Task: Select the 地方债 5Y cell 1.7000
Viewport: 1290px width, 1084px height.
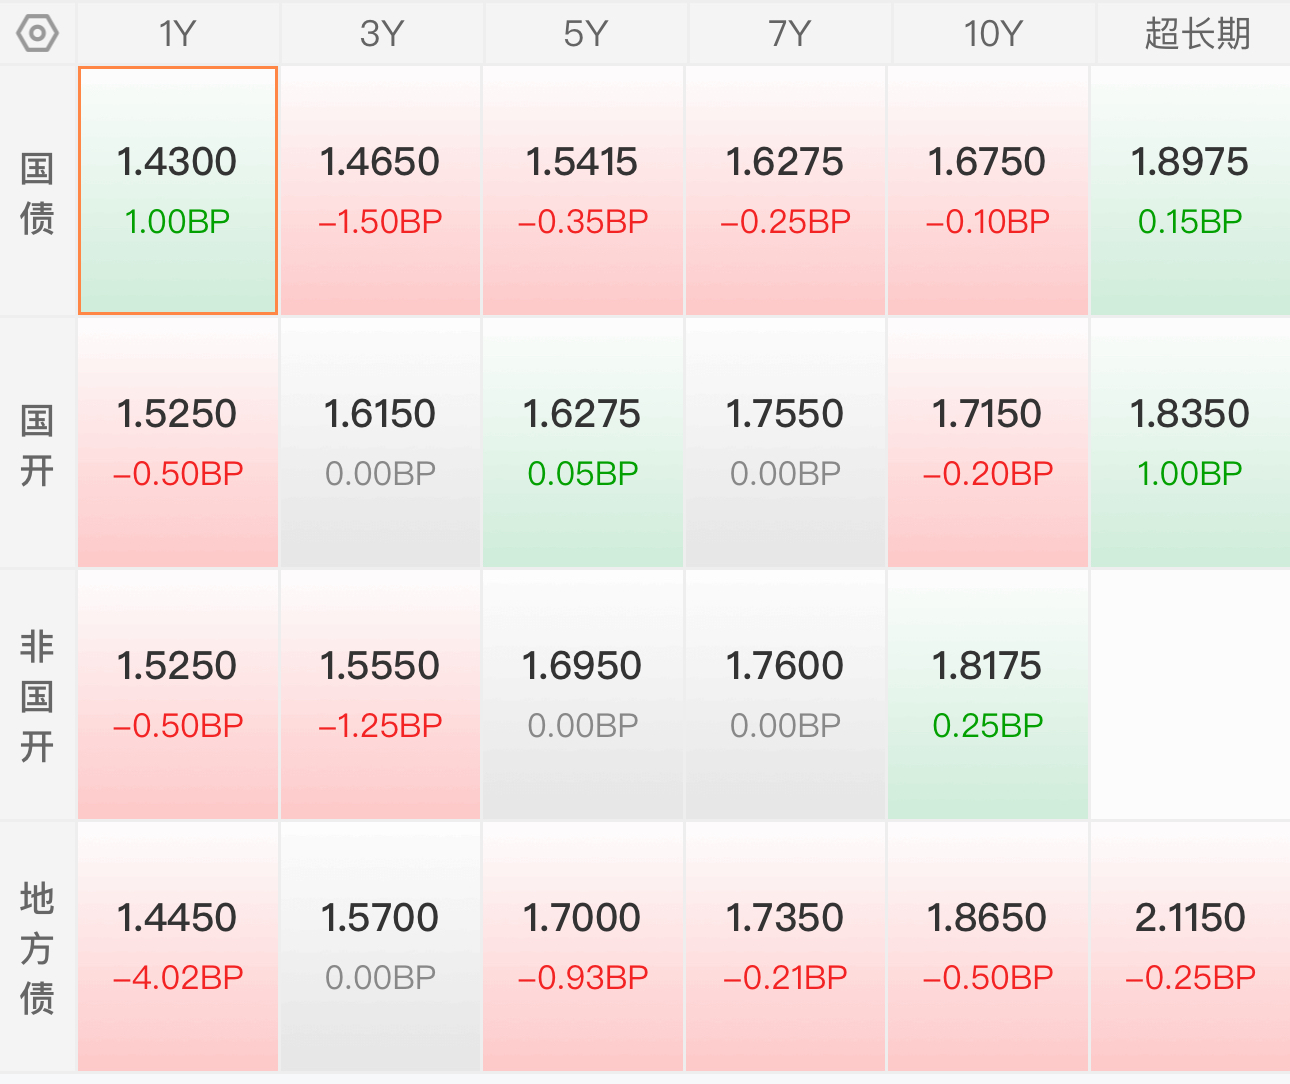Action: point(583,947)
